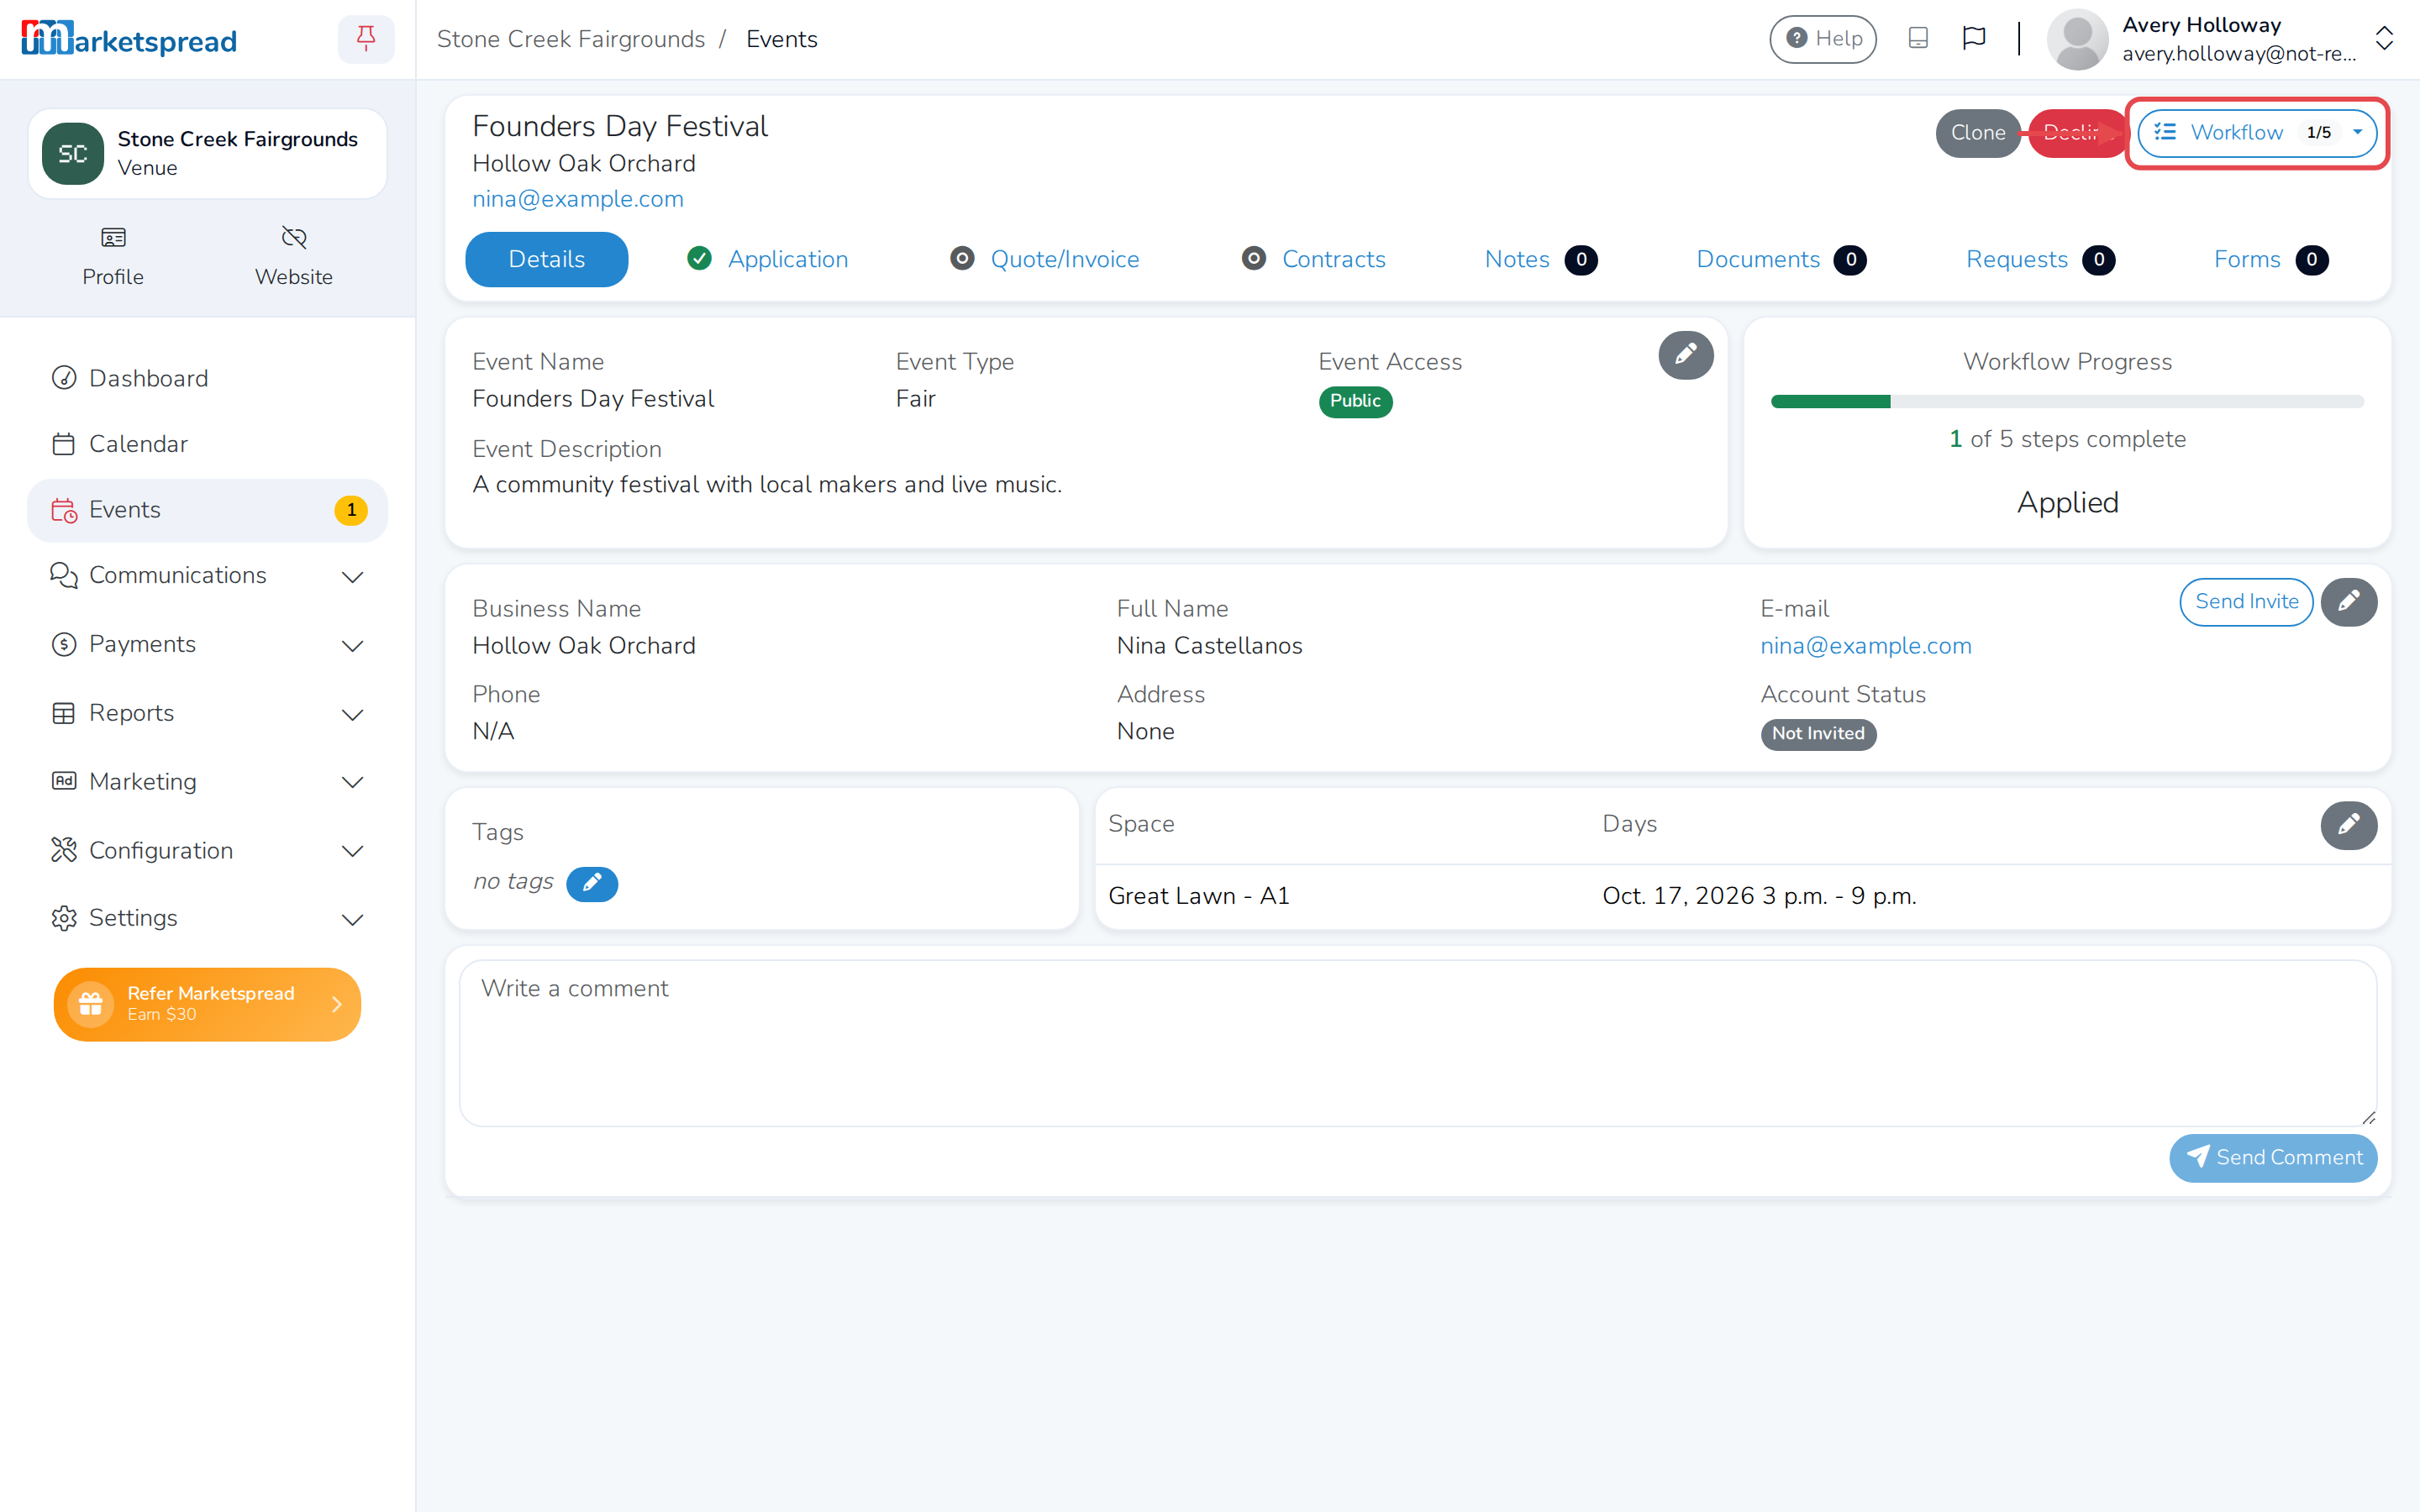Open the Requests tab
Viewport: 2420px width, 1512px height.
2040,260
